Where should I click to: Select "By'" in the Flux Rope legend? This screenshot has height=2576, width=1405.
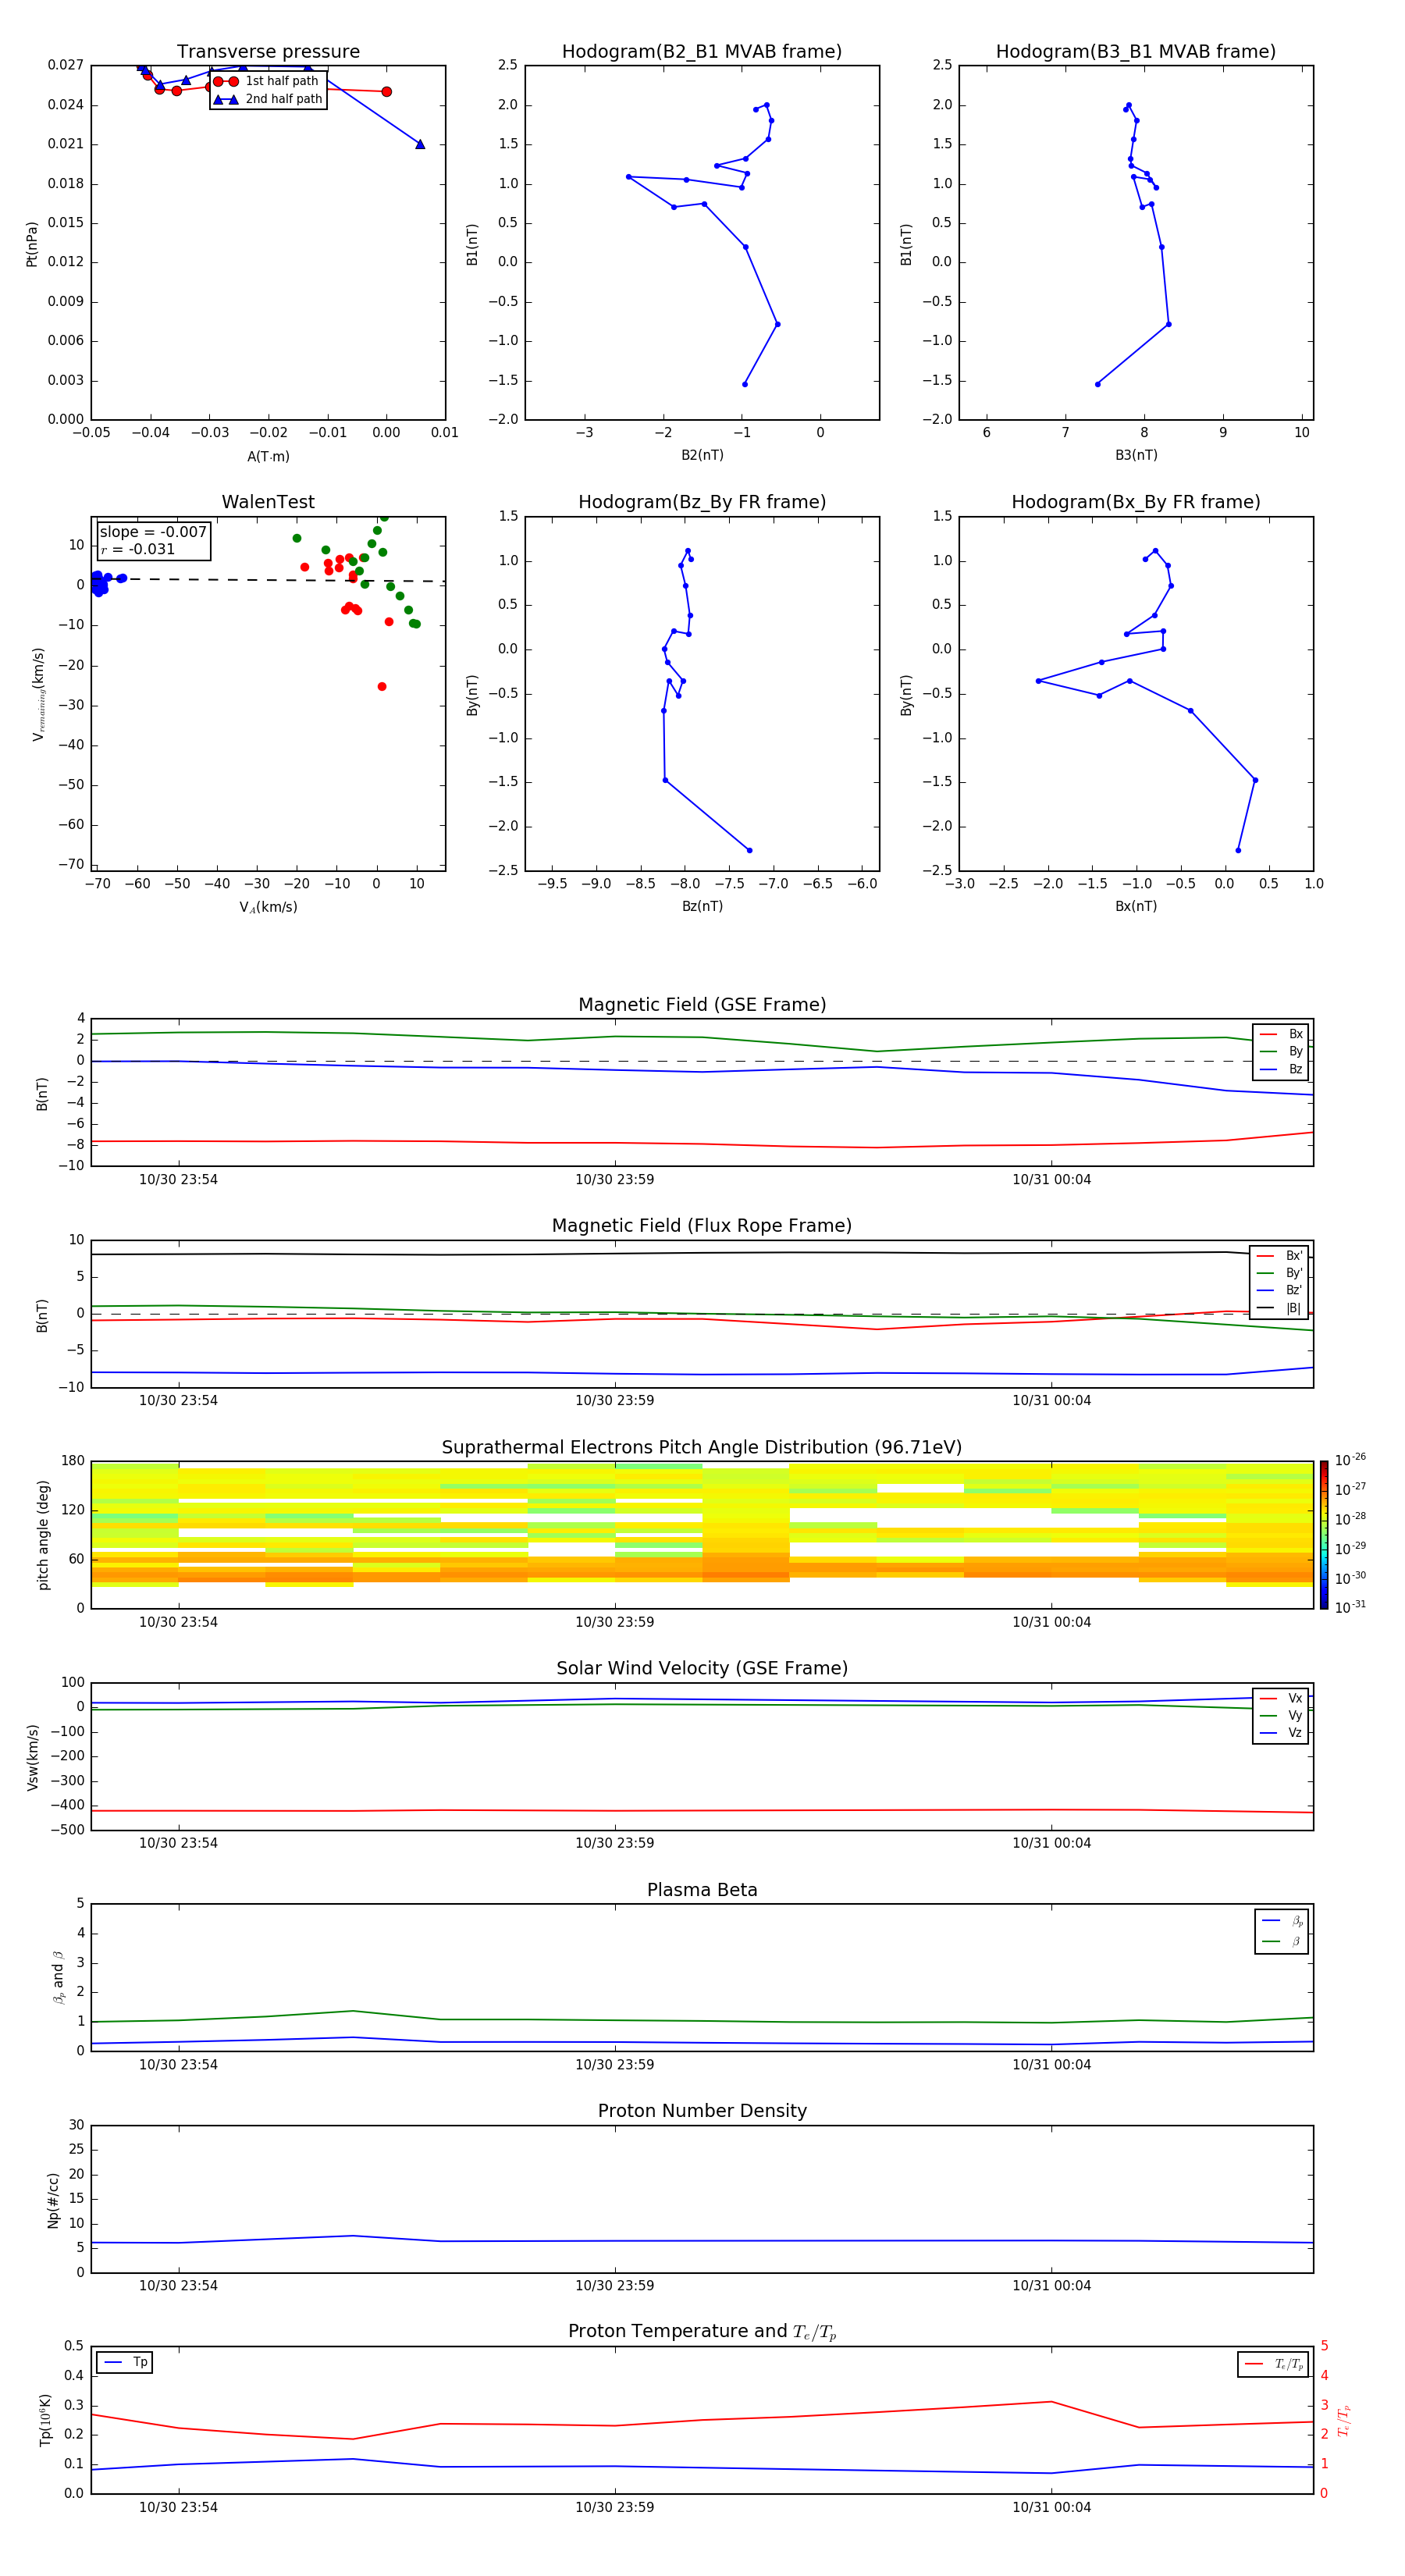[x=1280, y=1273]
